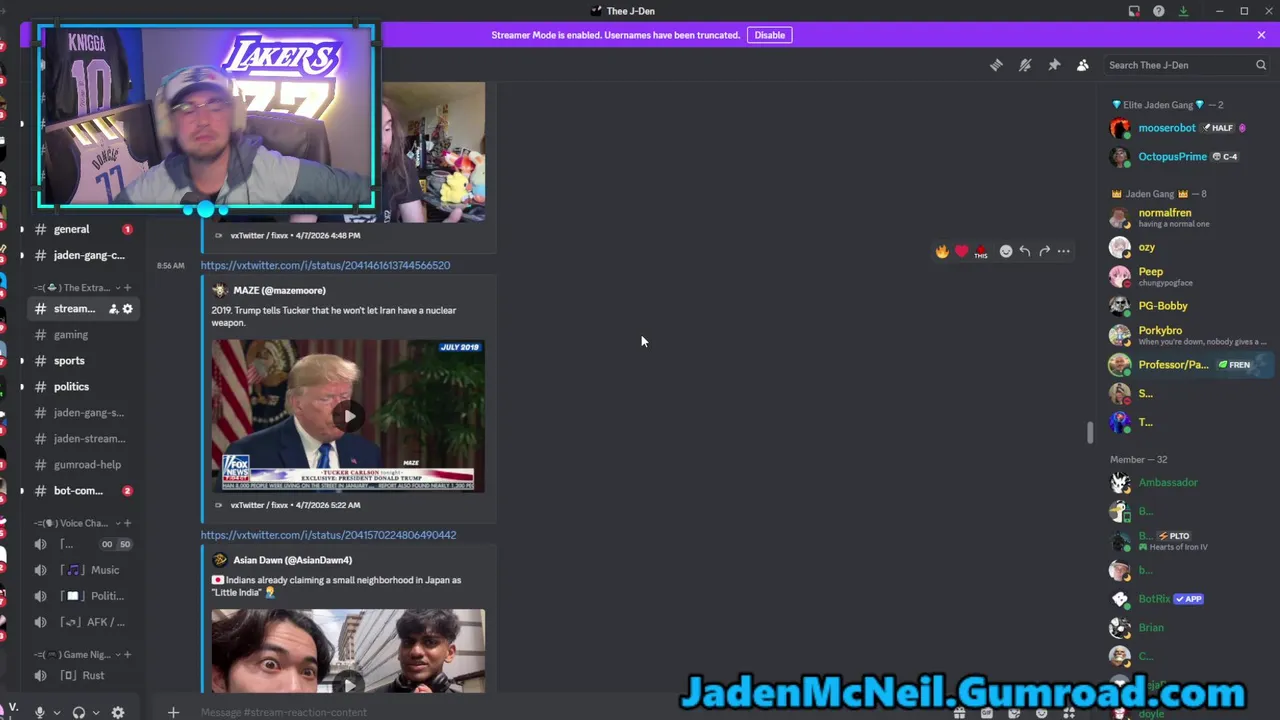
Task: React with the red heart emoji
Action: click(x=961, y=251)
